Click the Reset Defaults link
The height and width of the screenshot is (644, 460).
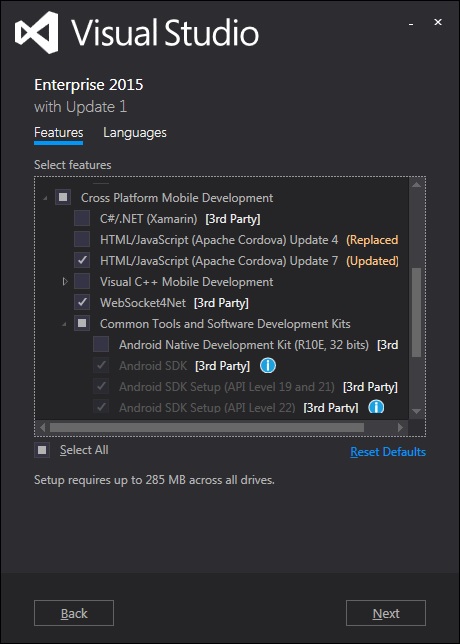(388, 452)
